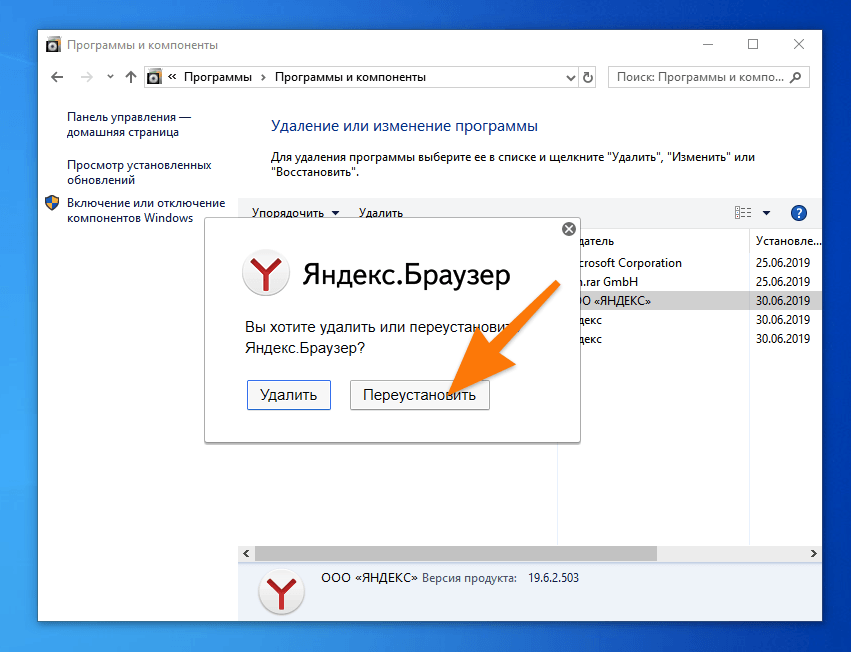
Task: Sort by the «Установлено» column header
Action: [x=788, y=241]
